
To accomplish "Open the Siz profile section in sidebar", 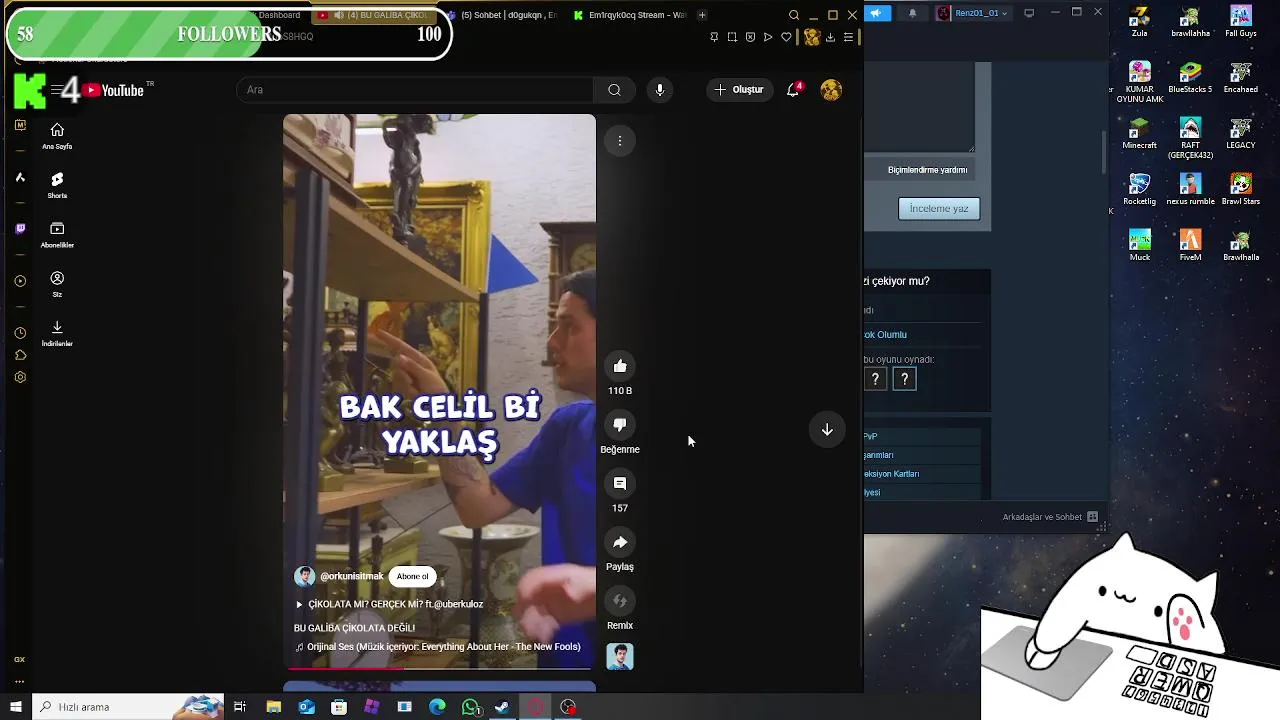I will [57, 284].
